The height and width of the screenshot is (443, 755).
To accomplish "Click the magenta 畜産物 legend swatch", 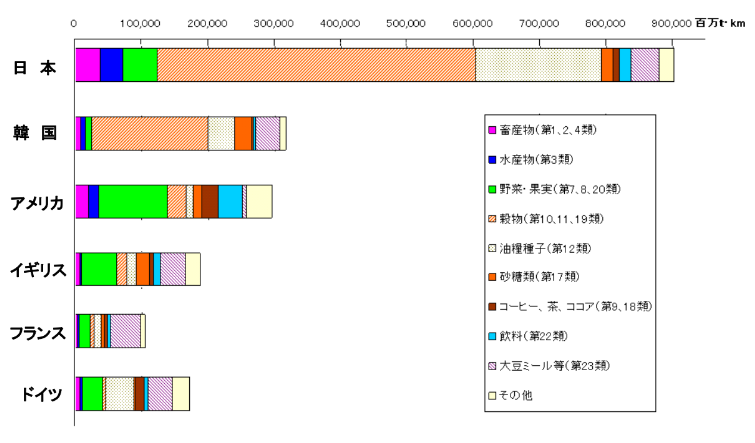I will (492, 130).
